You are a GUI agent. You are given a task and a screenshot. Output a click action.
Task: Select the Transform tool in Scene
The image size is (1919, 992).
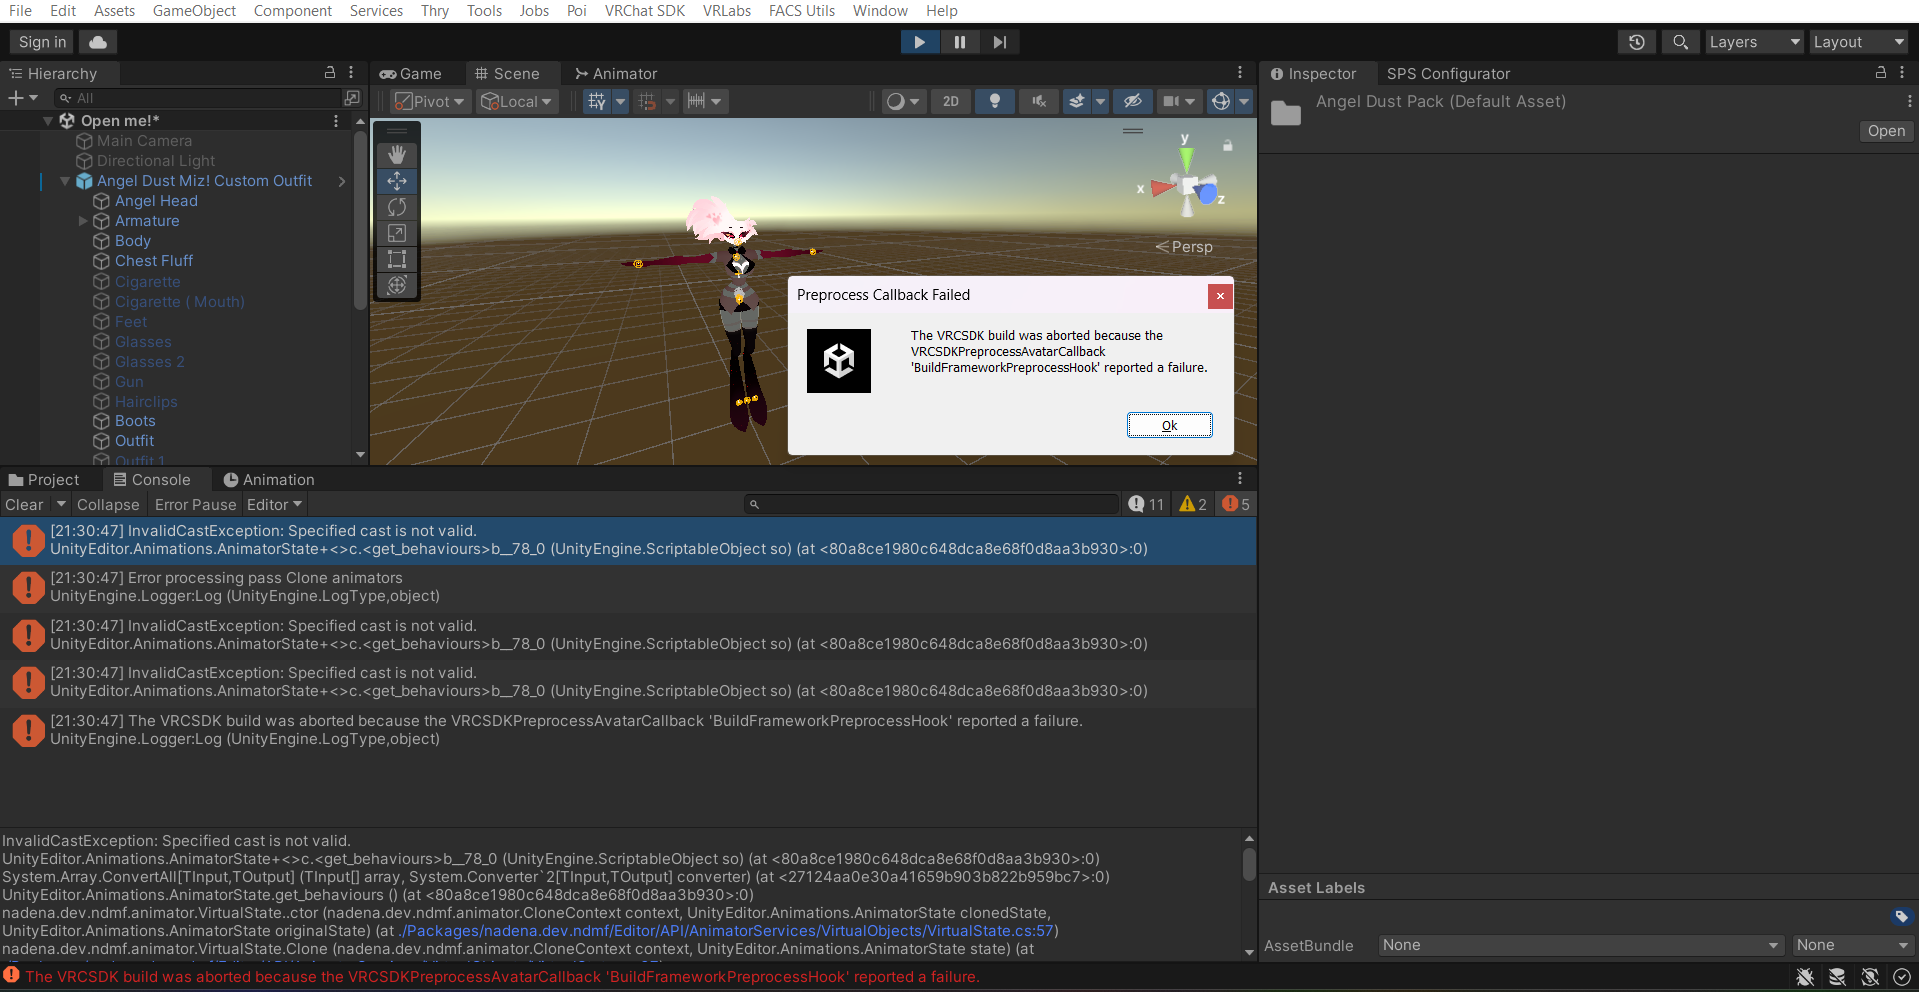pos(397,285)
